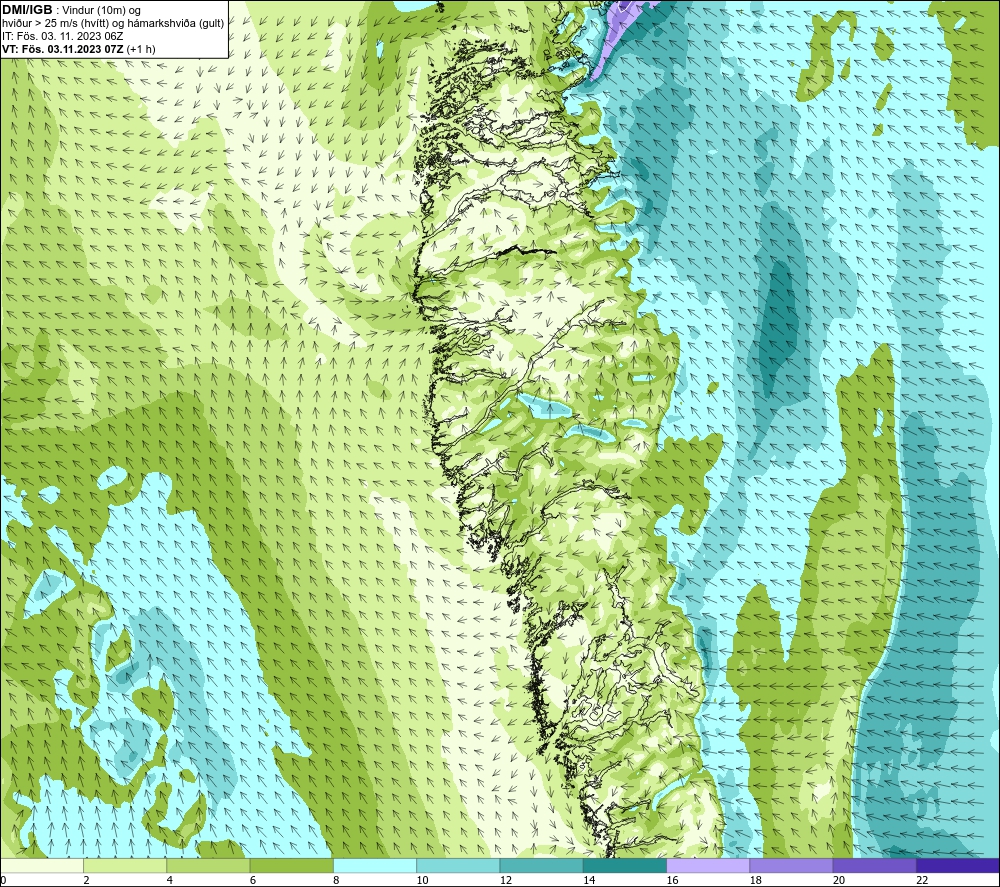Click the 'hviður > 25 m/s' legend line
The image size is (1000, 887).
[113, 24]
